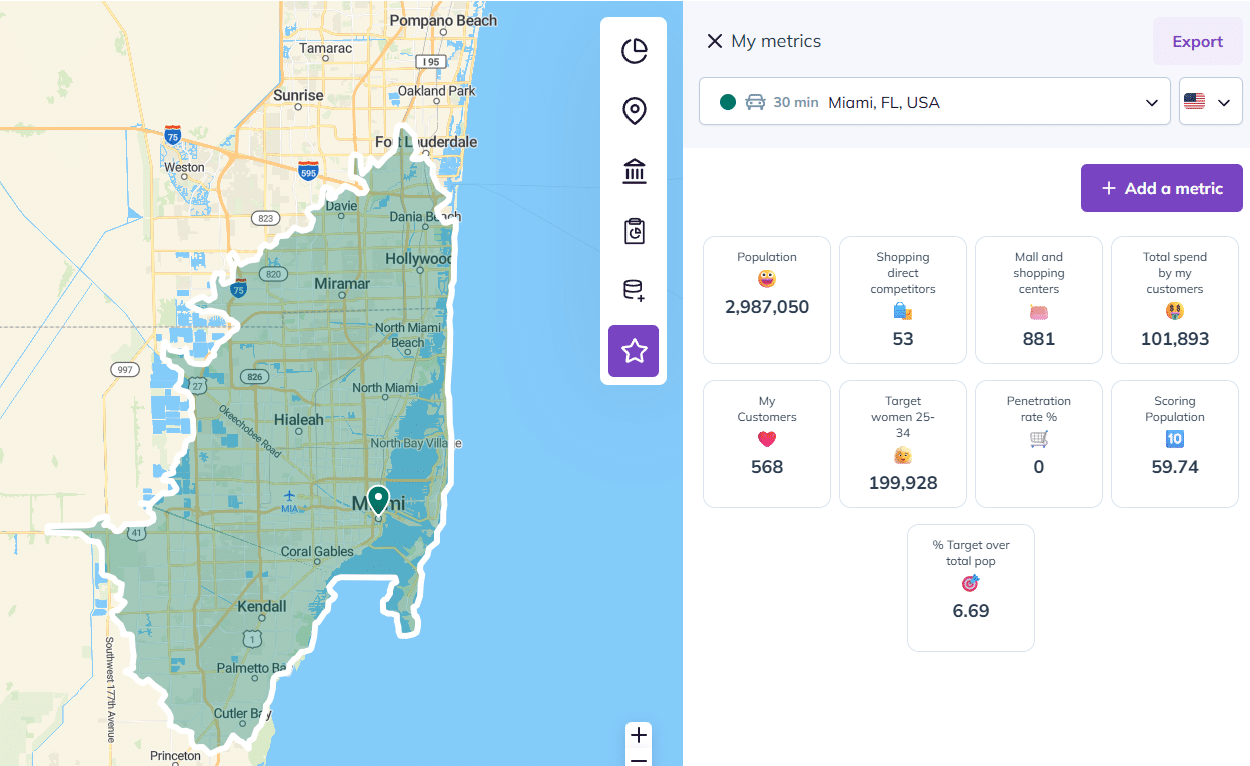Open the US flag country selector

pyautogui.click(x=1210, y=102)
